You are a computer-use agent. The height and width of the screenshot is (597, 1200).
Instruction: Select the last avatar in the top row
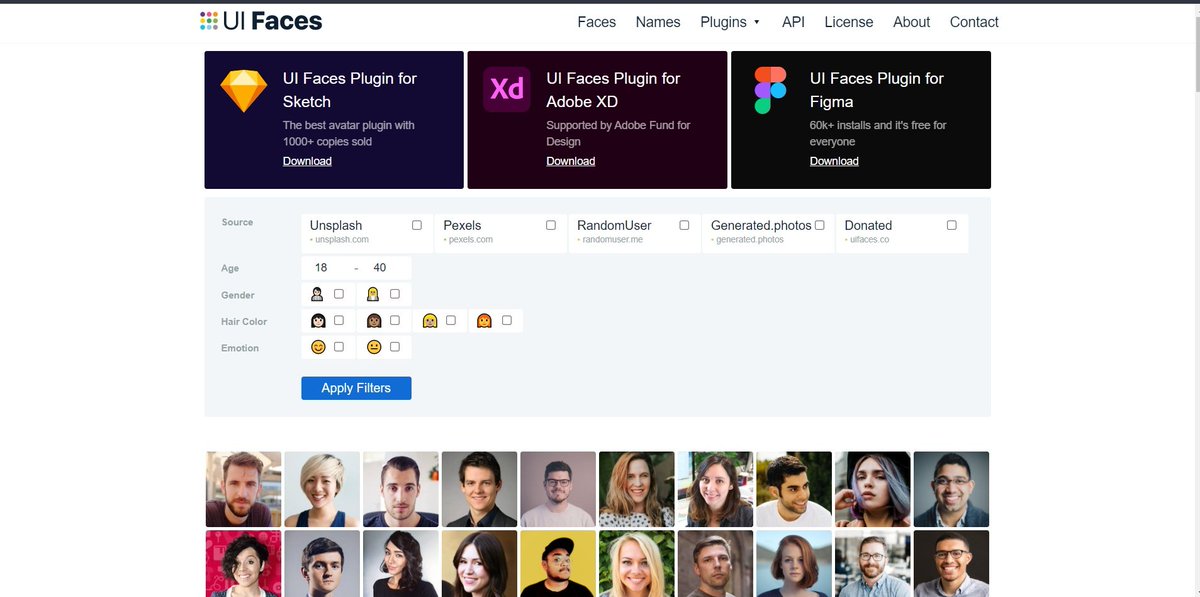pos(951,489)
